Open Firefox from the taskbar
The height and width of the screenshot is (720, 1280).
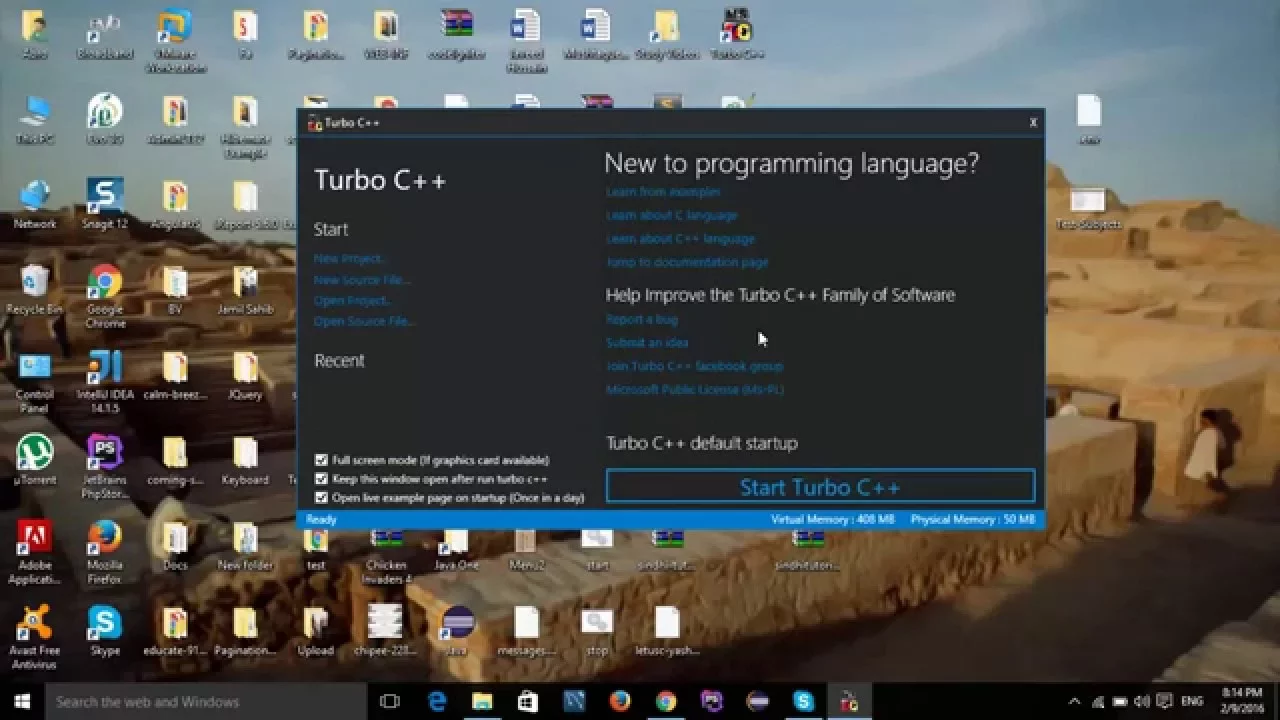tap(620, 702)
